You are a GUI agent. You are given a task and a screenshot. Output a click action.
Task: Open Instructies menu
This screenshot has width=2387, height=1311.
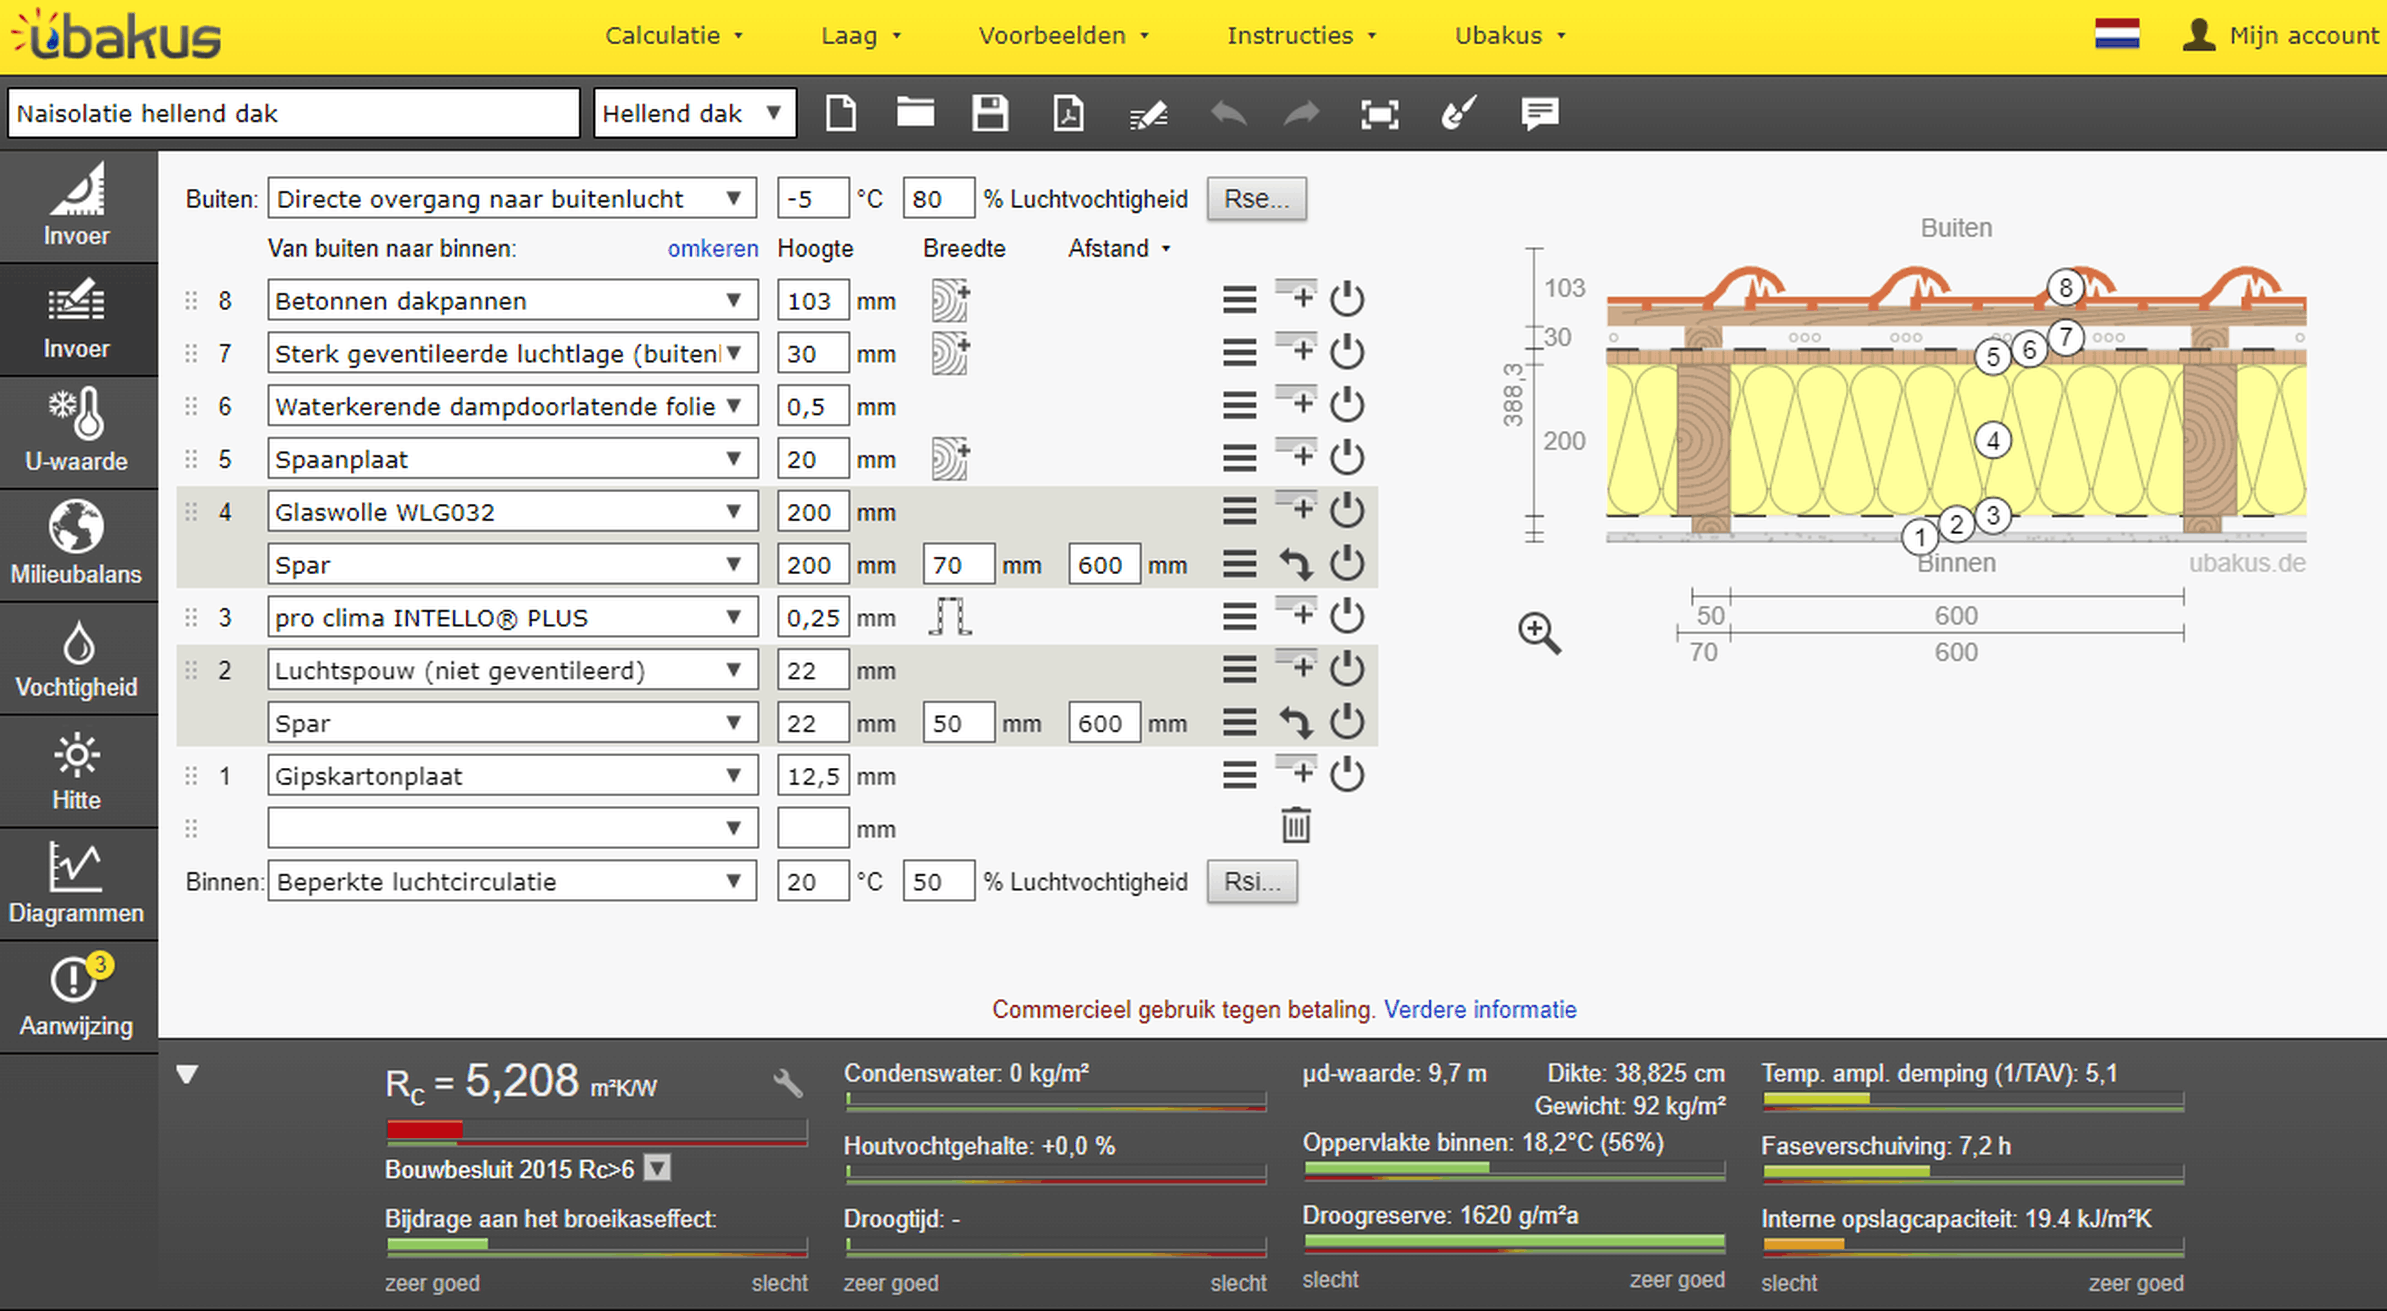coord(1301,35)
